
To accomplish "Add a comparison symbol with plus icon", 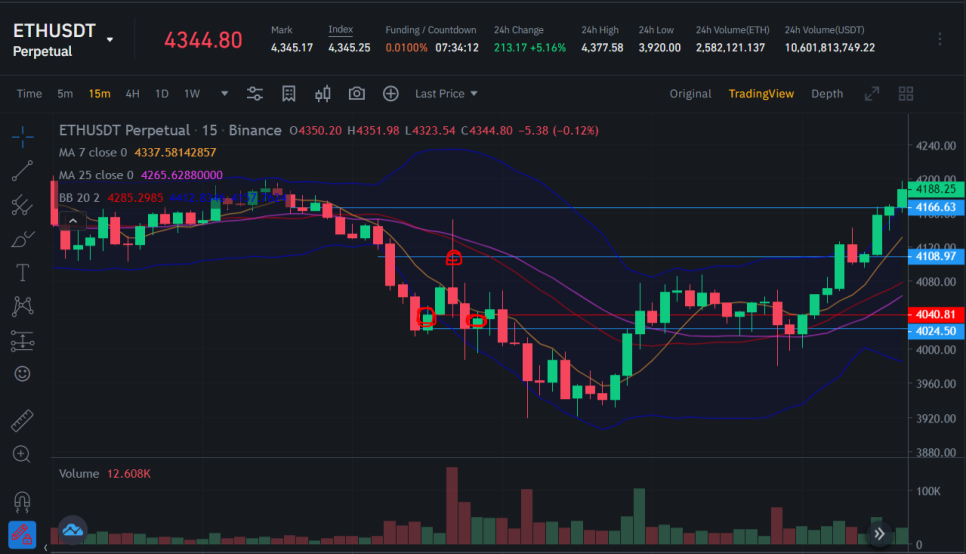I will point(391,94).
